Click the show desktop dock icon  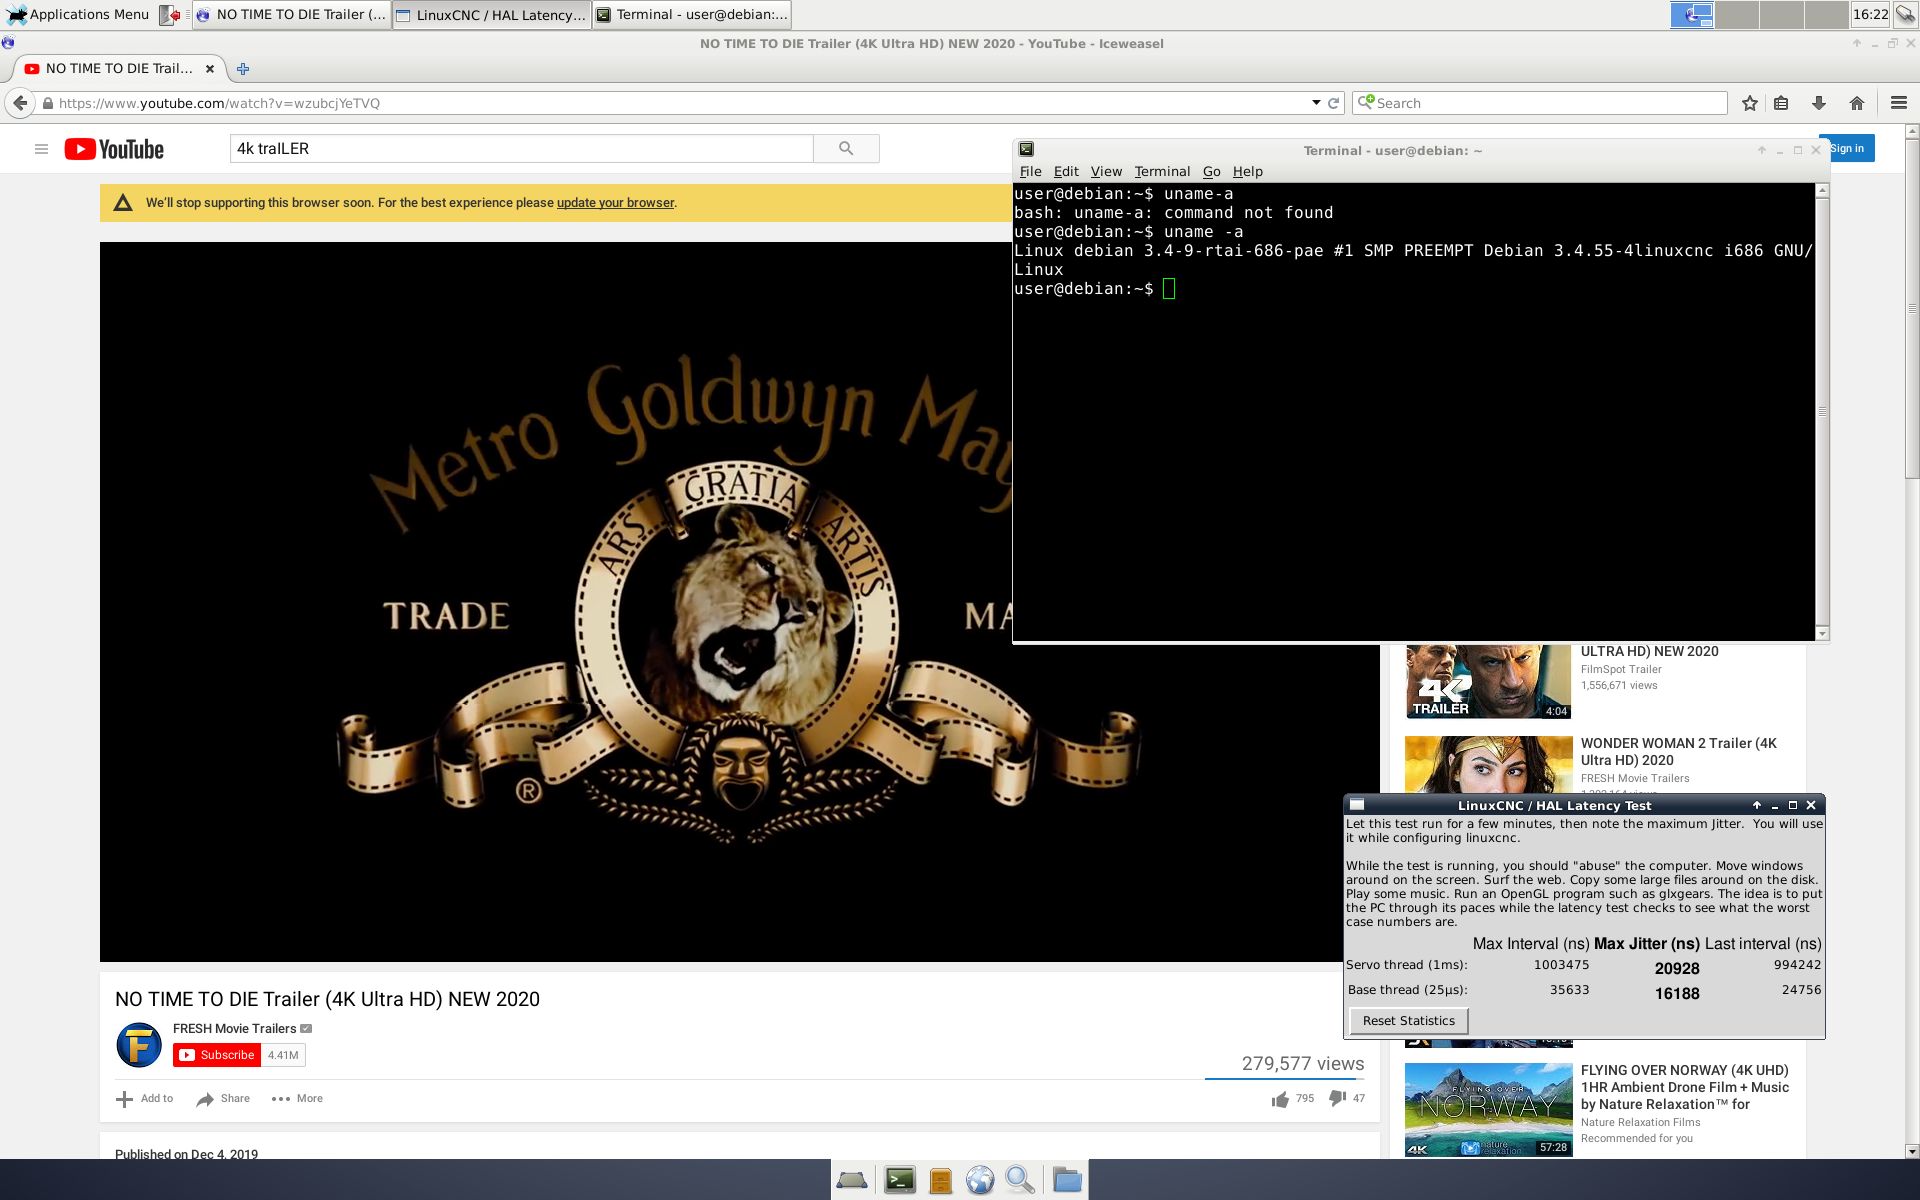(x=852, y=1180)
